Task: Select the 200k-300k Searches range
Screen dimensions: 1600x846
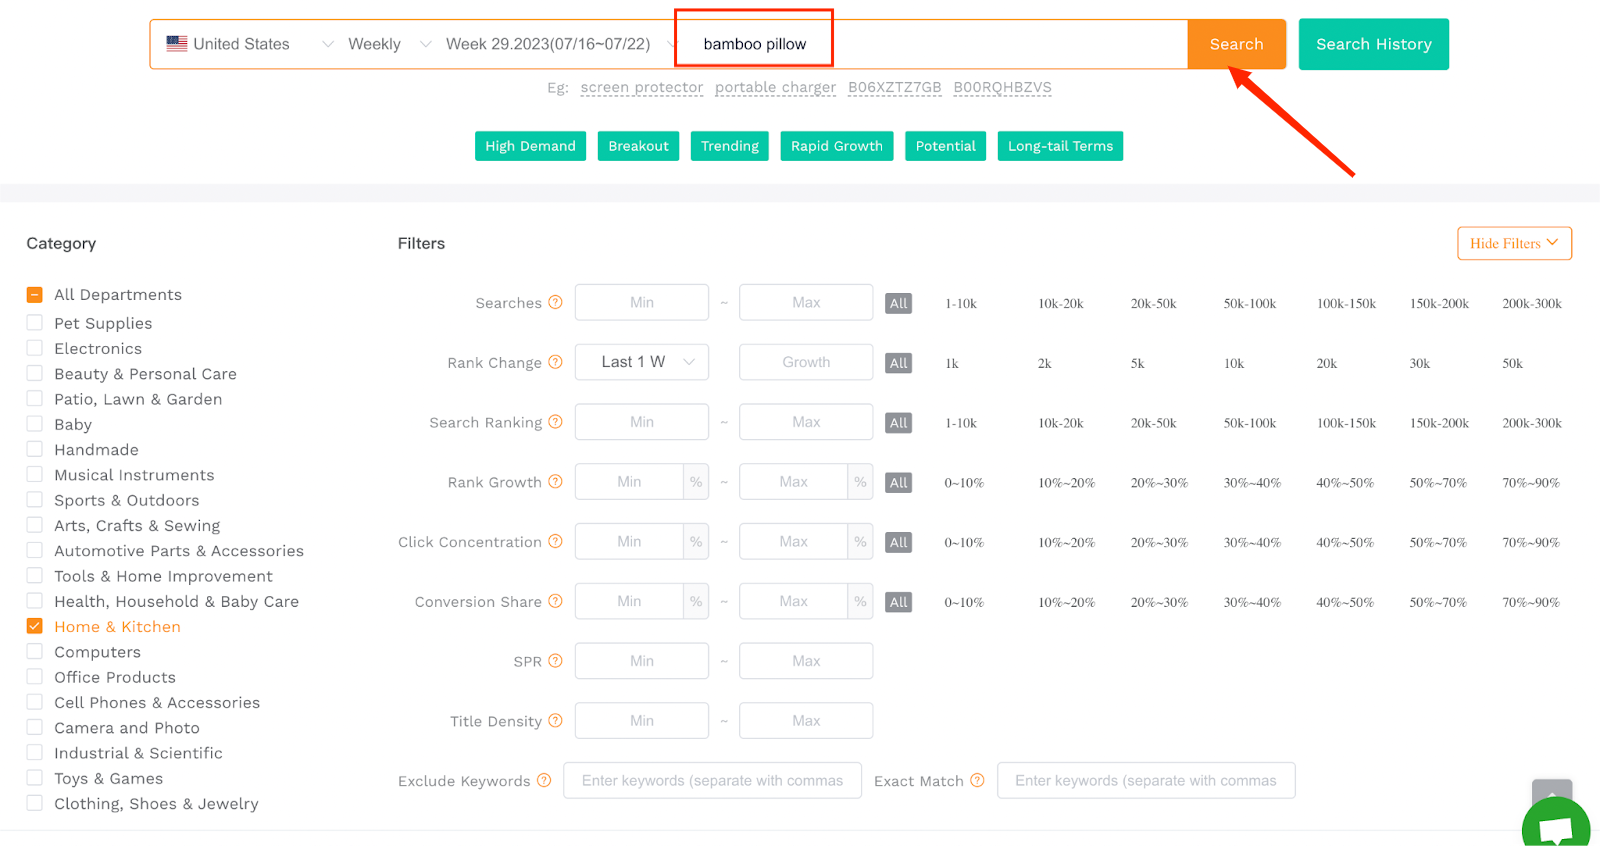Action: pos(1532,303)
